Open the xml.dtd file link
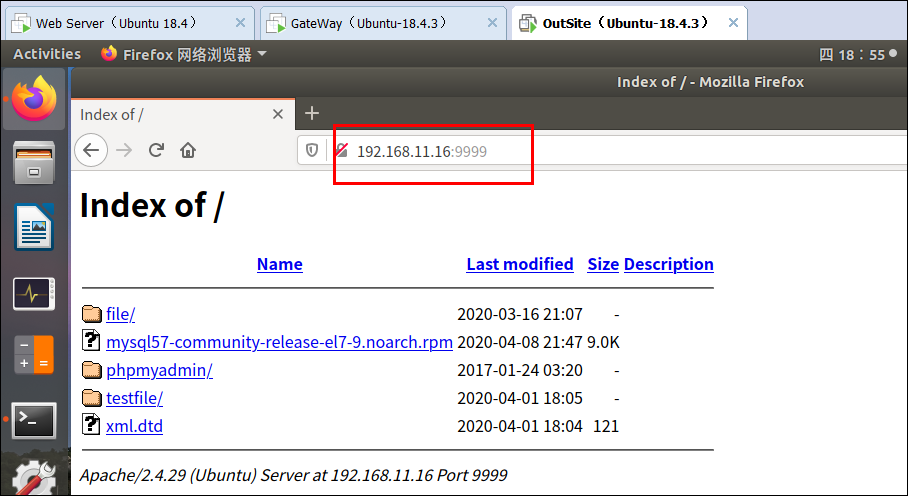This screenshot has height=496, width=908. 134,426
